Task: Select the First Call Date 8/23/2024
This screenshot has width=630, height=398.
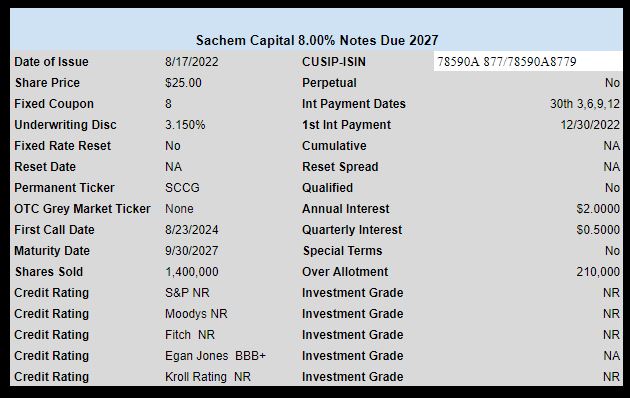Action: [192, 230]
